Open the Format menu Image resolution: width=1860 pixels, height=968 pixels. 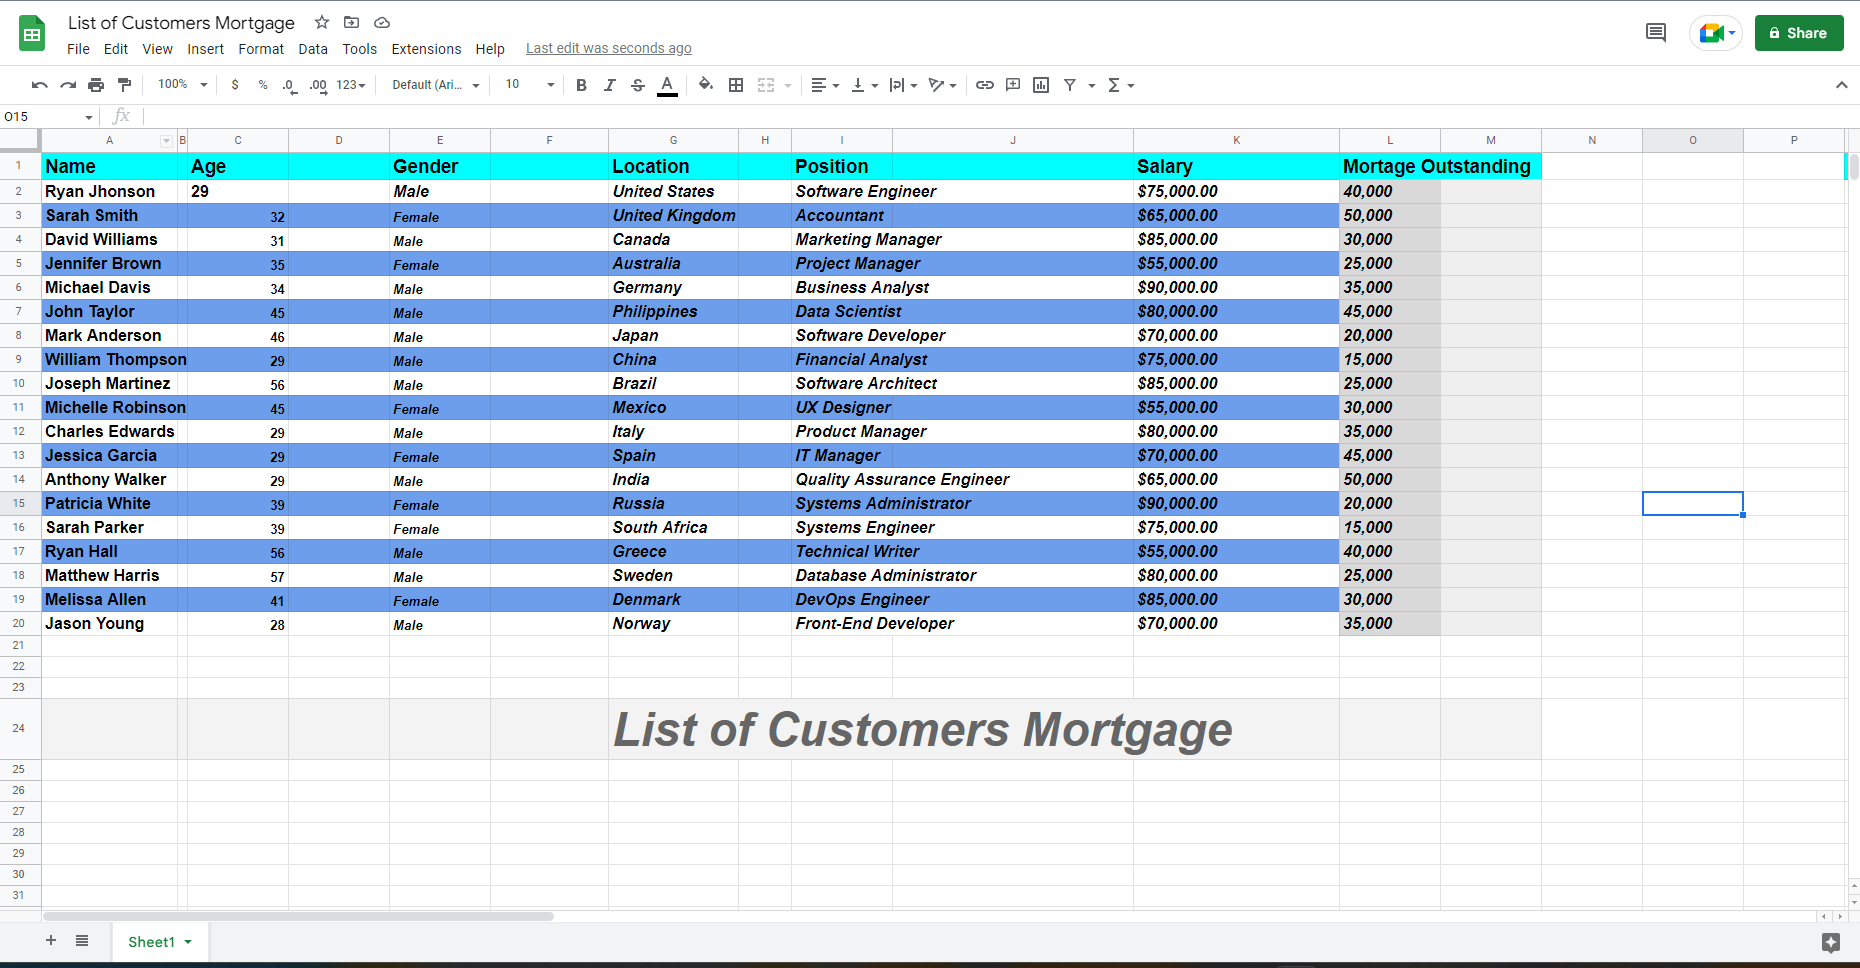pos(261,49)
